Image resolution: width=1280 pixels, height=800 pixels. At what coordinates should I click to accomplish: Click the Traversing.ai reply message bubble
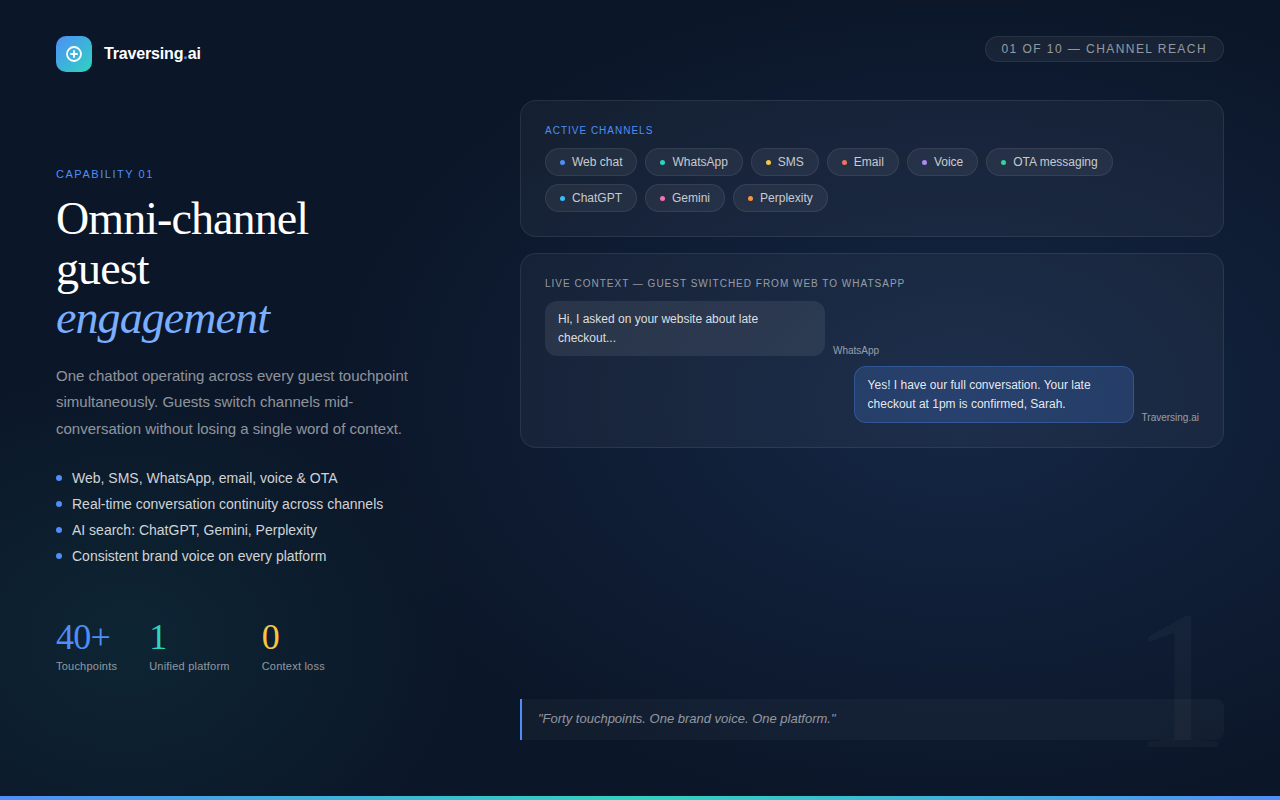click(994, 394)
